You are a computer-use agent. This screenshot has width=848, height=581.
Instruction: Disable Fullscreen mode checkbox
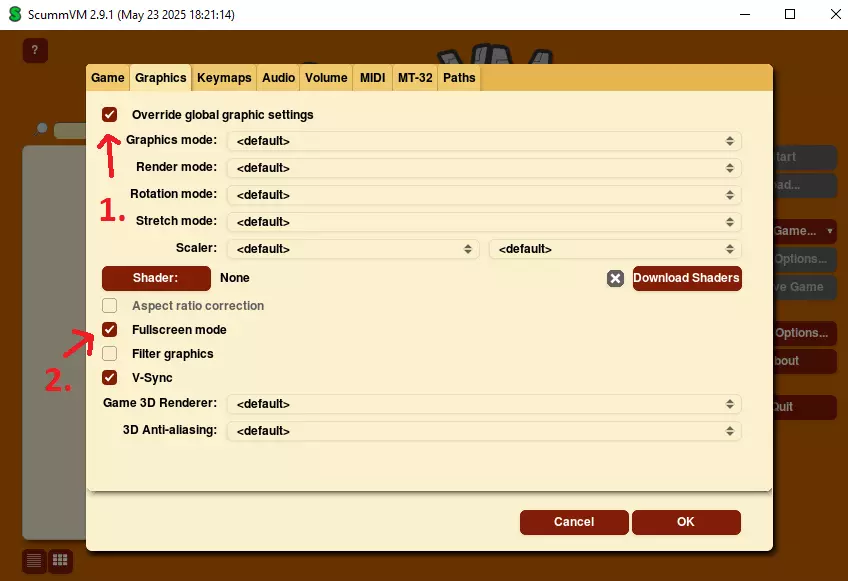[110, 329]
